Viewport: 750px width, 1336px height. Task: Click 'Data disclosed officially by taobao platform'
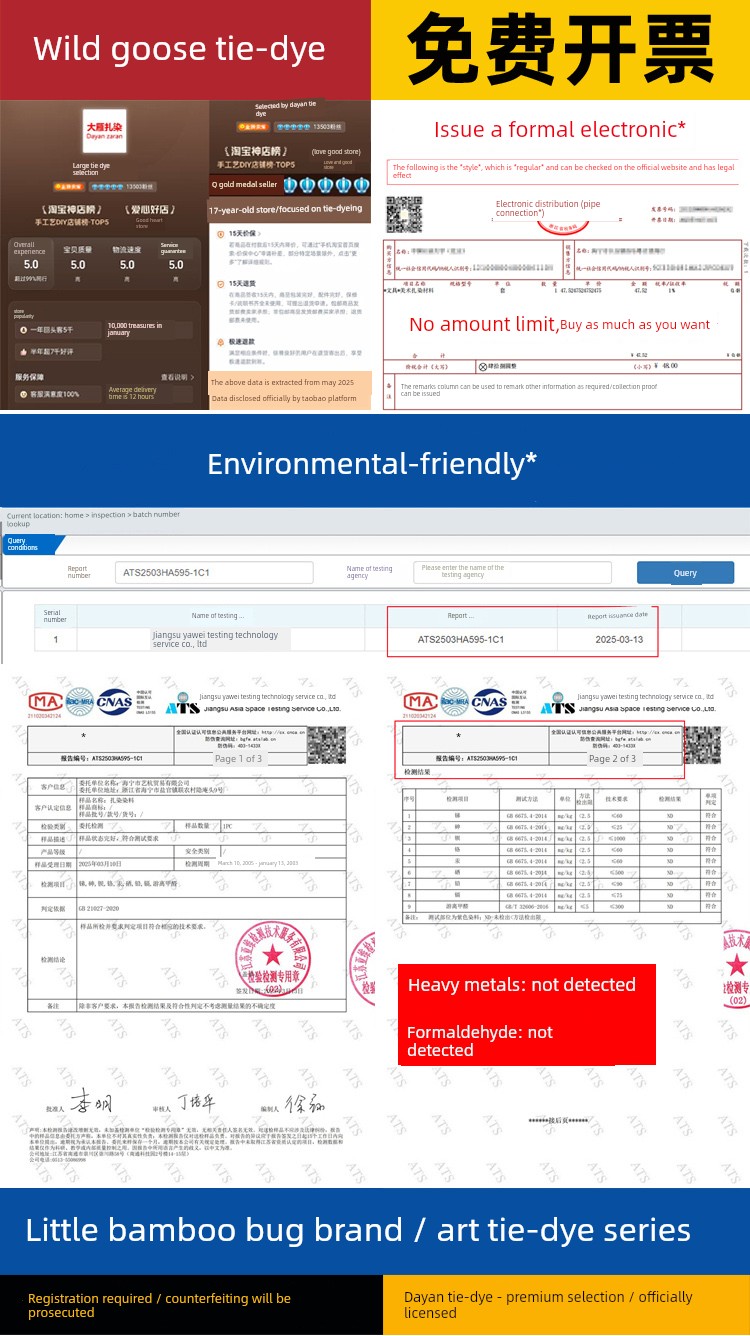point(283,398)
